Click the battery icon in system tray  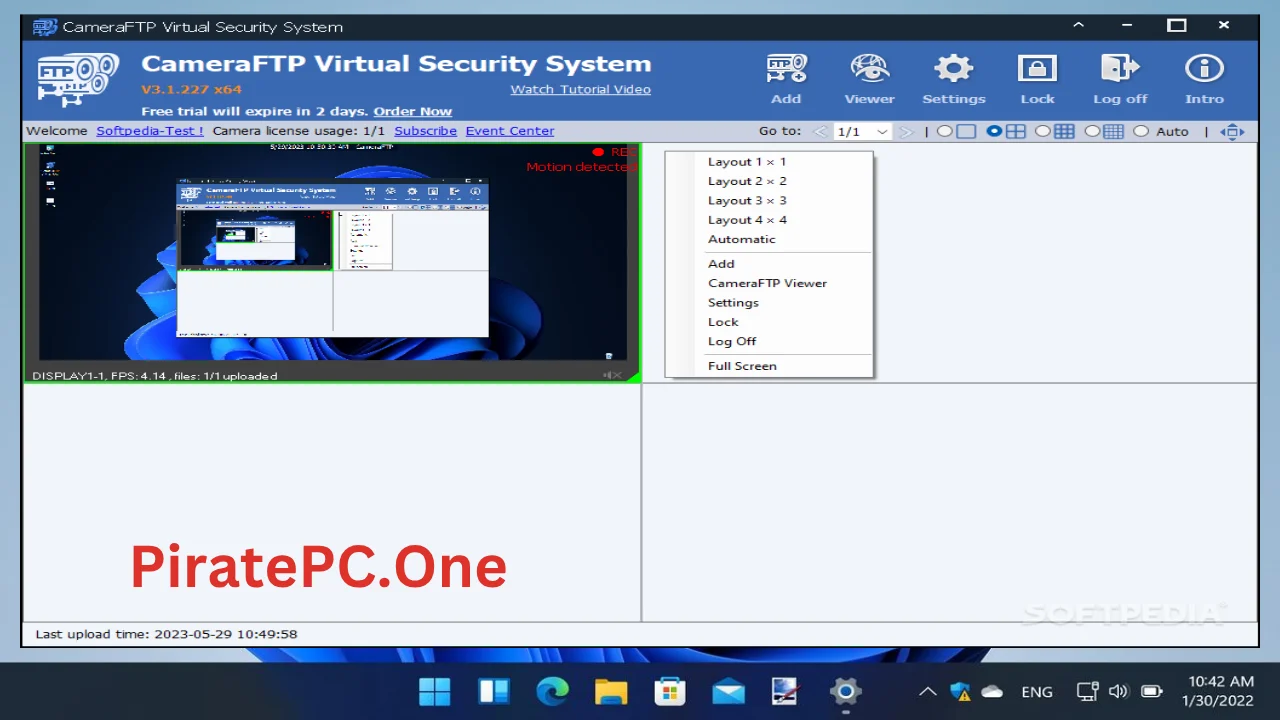pyautogui.click(x=1151, y=691)
